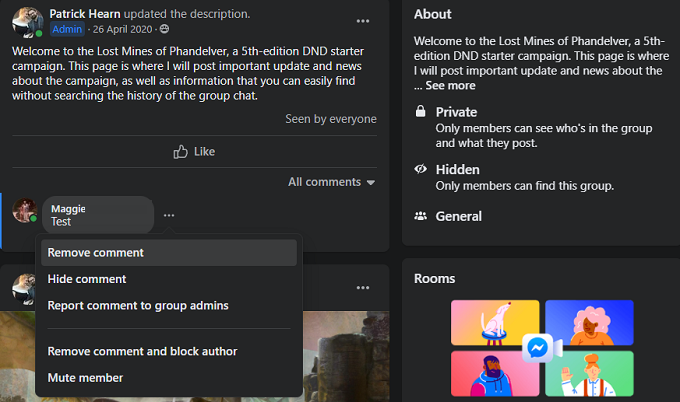Expand the All comments dropdown
This screenshot has width=680, height=402.
(x=331, y=182)
